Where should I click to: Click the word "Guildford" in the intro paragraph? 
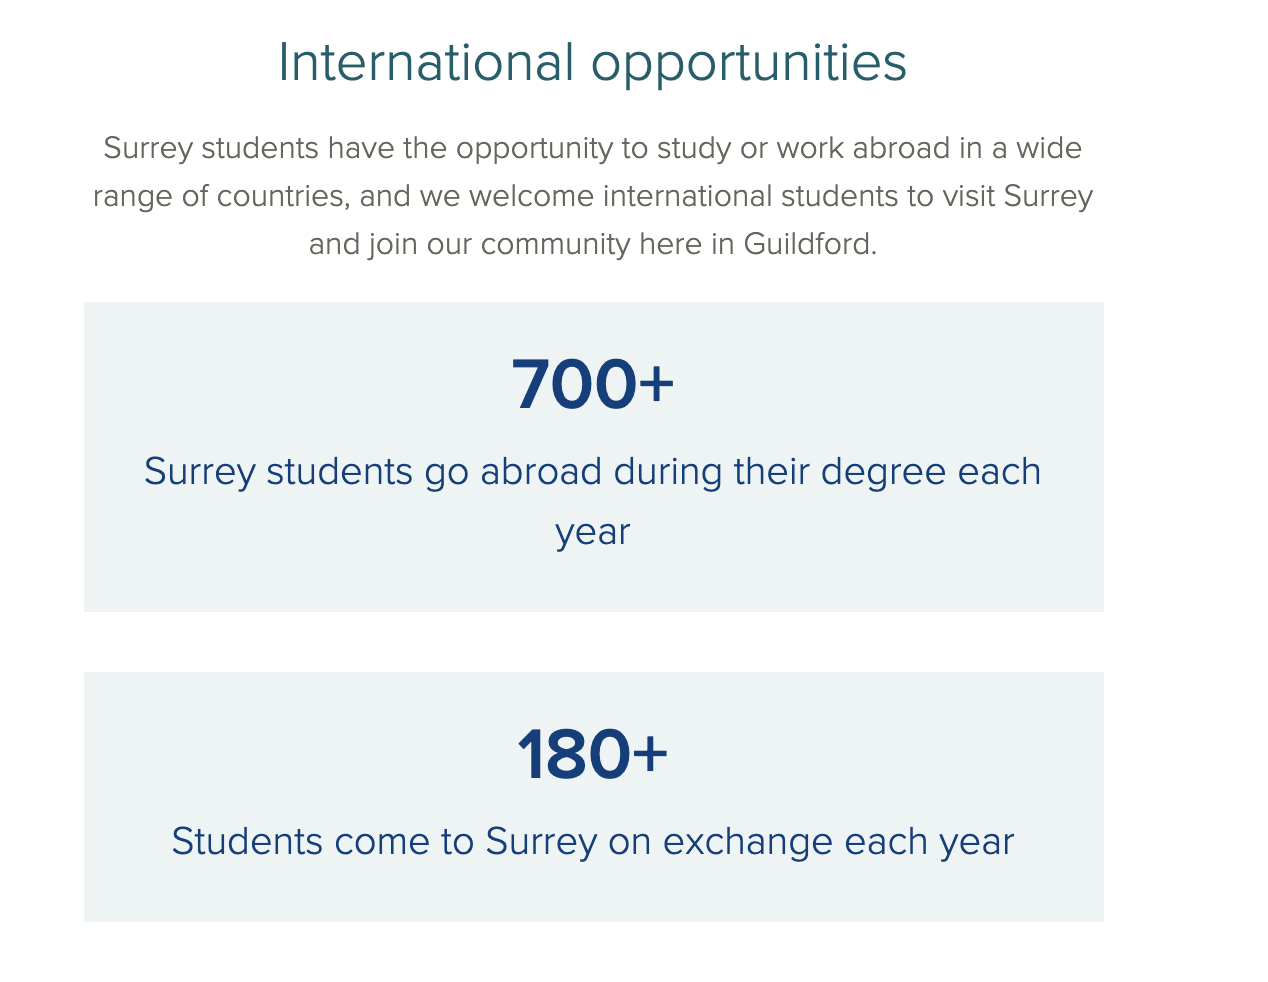coord(810,244)
